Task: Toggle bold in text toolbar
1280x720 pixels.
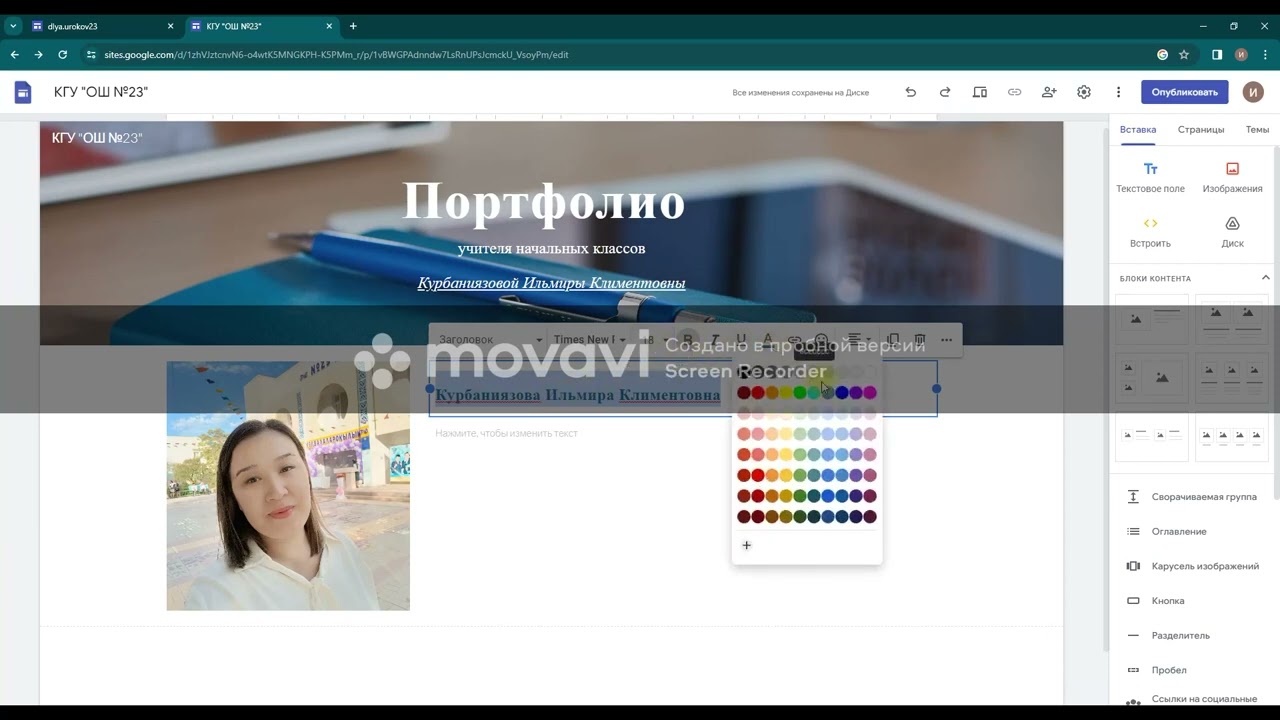Action: [687, 340]
